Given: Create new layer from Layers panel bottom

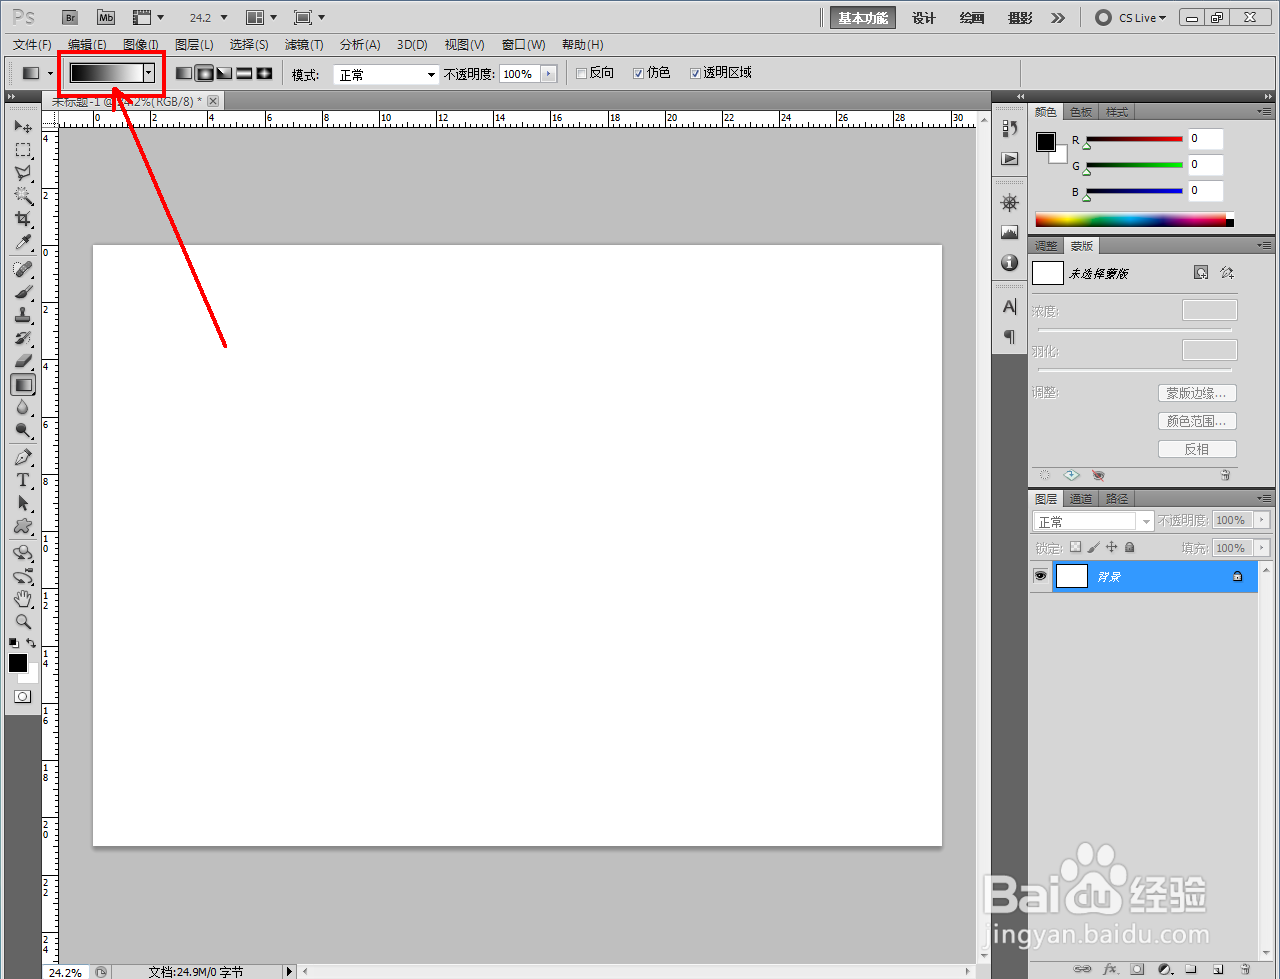Looking at the screenshot, I should (x=1218, y=969).
